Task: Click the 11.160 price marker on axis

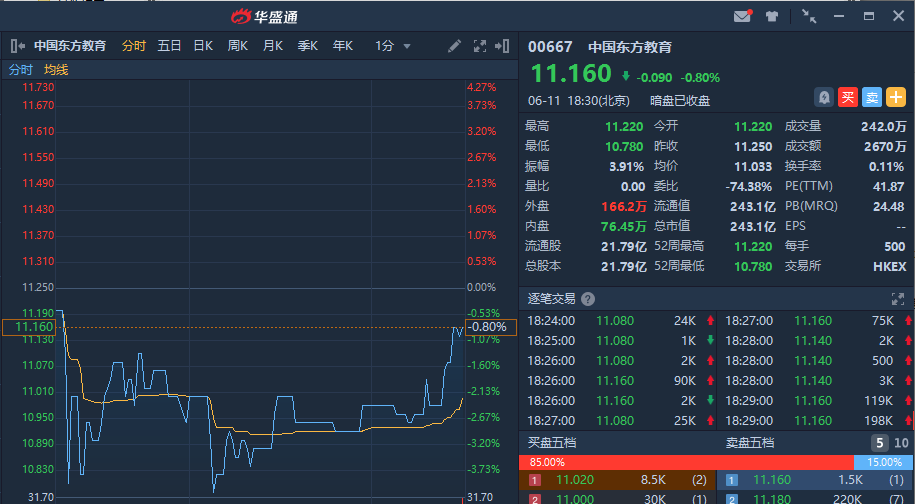Action: click(29, 327)
